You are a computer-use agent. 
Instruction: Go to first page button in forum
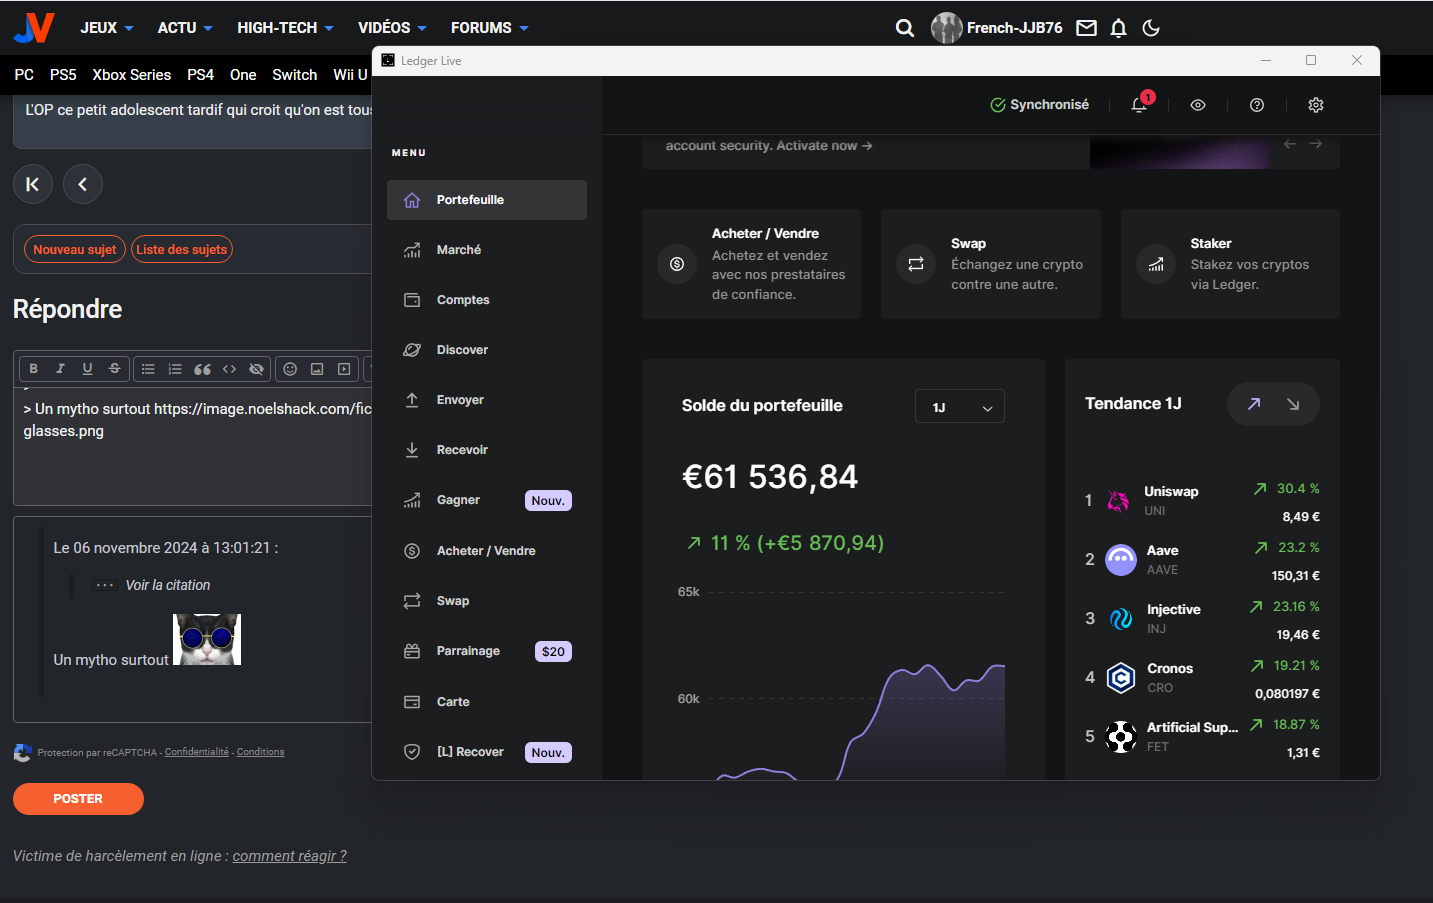(33, 184)
